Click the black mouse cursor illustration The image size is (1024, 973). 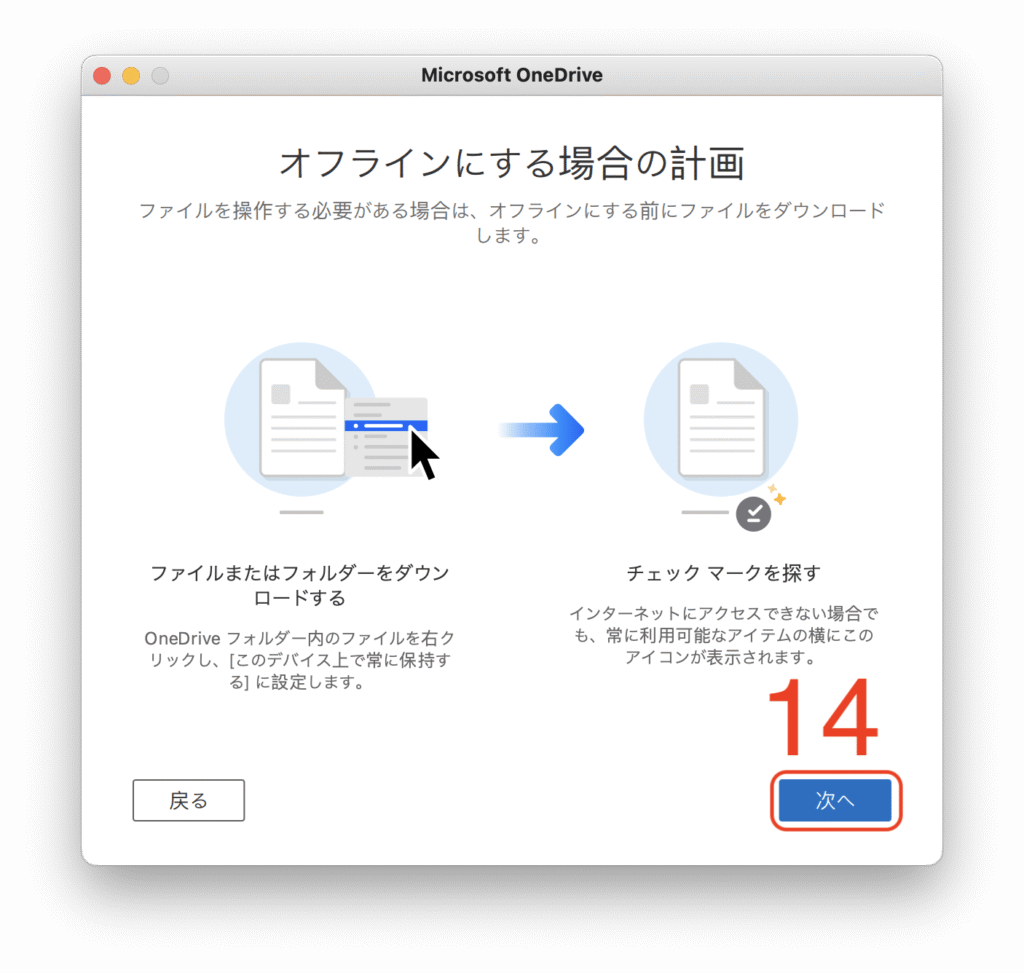[x=424, y=455]
